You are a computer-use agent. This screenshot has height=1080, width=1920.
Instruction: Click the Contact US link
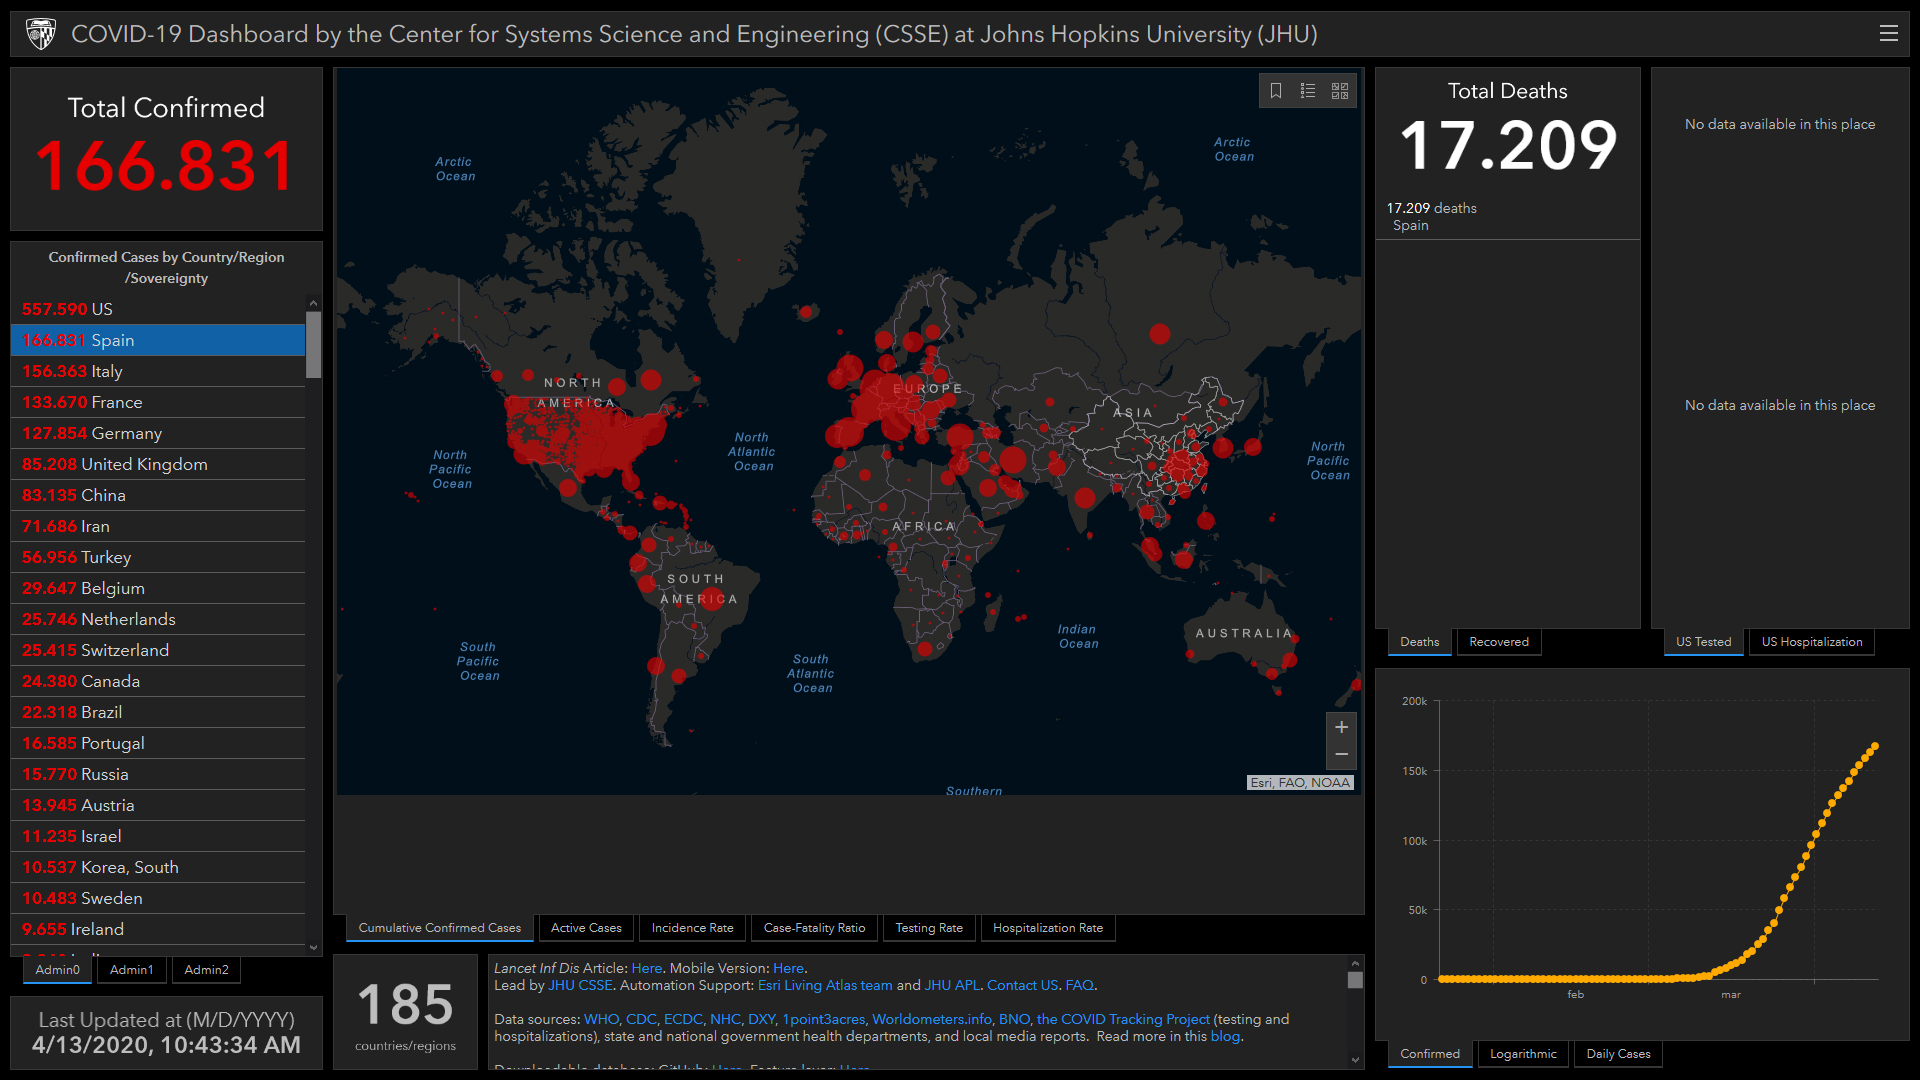click(1022, 985)
